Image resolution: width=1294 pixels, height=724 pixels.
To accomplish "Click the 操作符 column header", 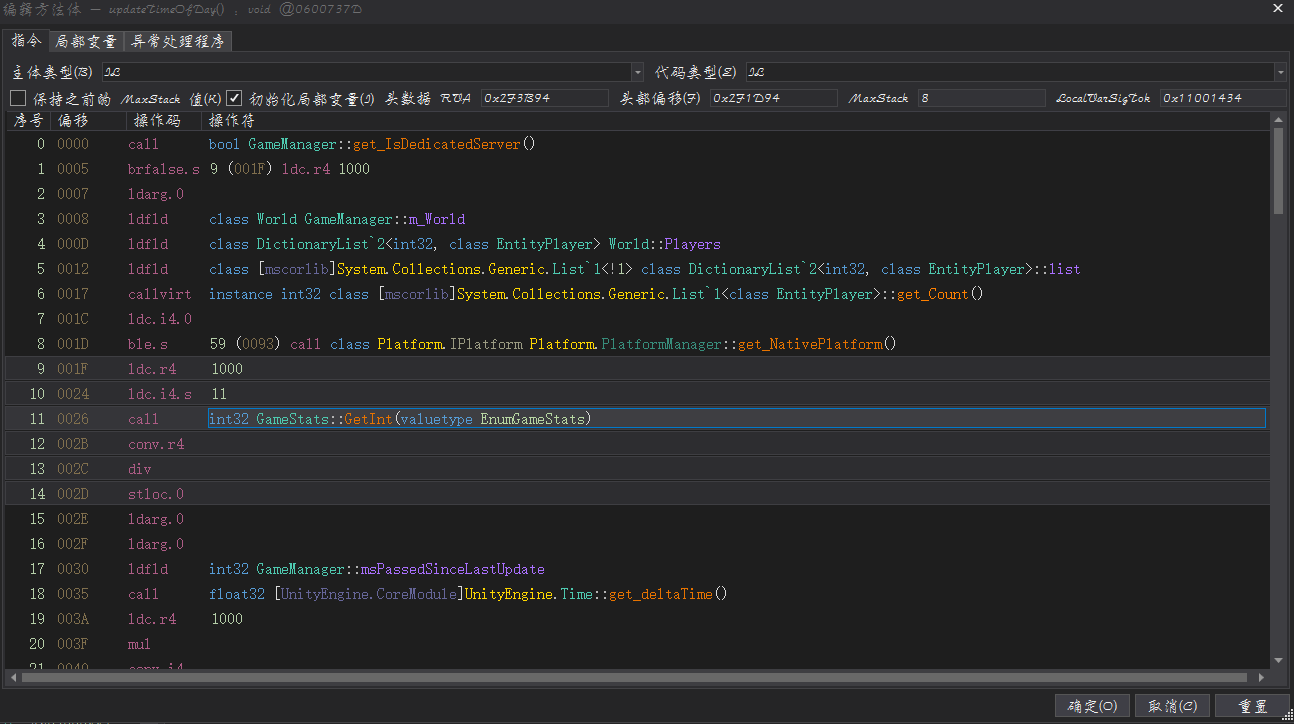I will [x=736, y=121].
